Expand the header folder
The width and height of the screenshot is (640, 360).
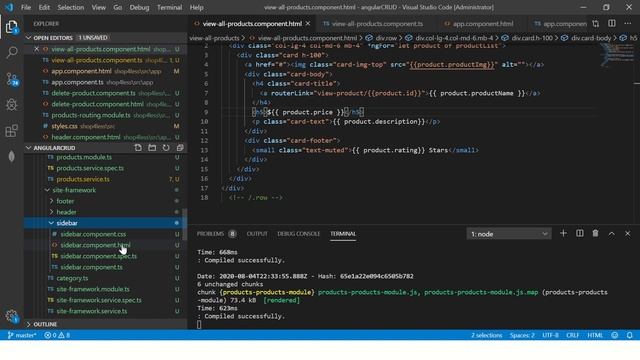point(51,212)
